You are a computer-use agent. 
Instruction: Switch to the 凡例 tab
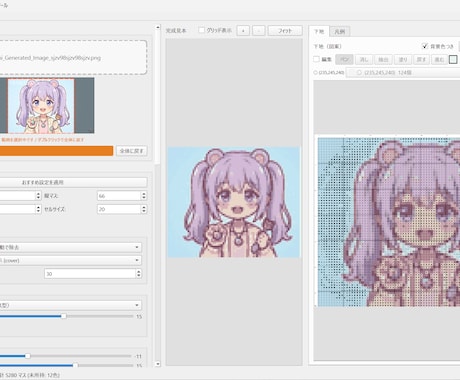pyautogui.click(x=340, y=32)
